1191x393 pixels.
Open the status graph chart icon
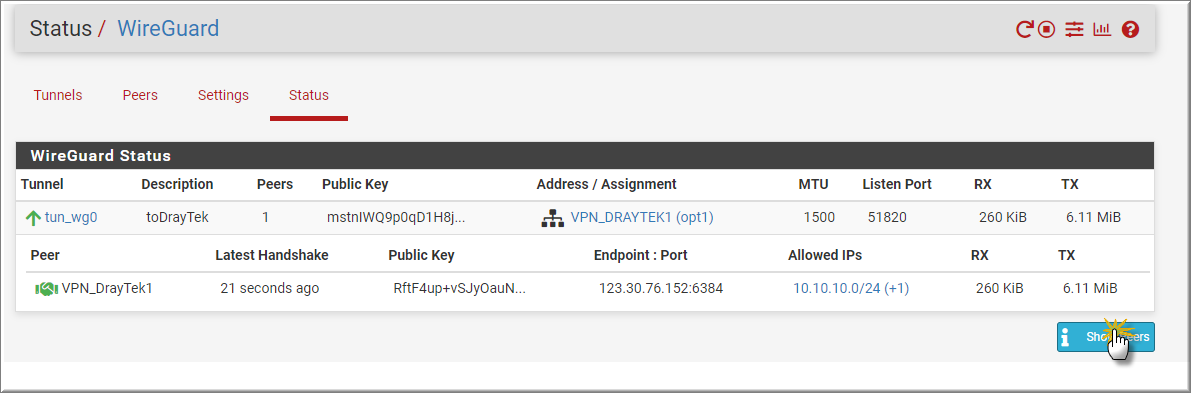tap(1101, 30)
